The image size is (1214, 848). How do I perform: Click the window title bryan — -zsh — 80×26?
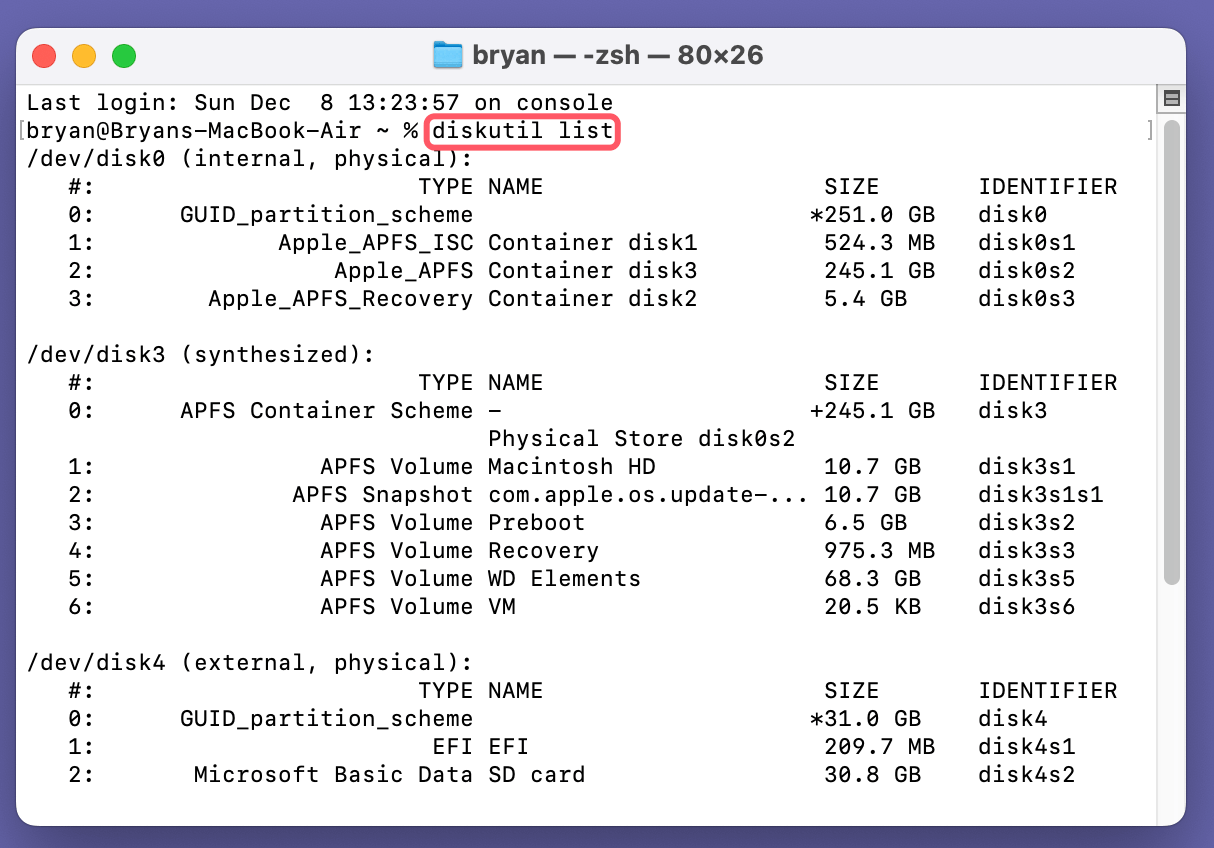tap(620, 55)
